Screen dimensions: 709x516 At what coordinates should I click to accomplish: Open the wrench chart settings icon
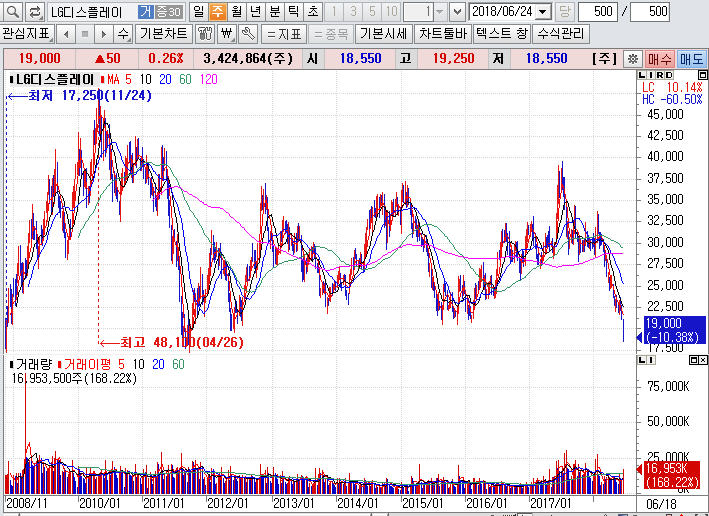click(245, 33)
